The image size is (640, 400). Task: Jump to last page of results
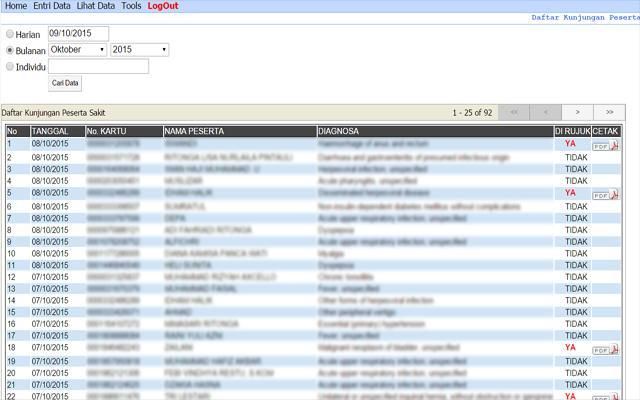609,112
